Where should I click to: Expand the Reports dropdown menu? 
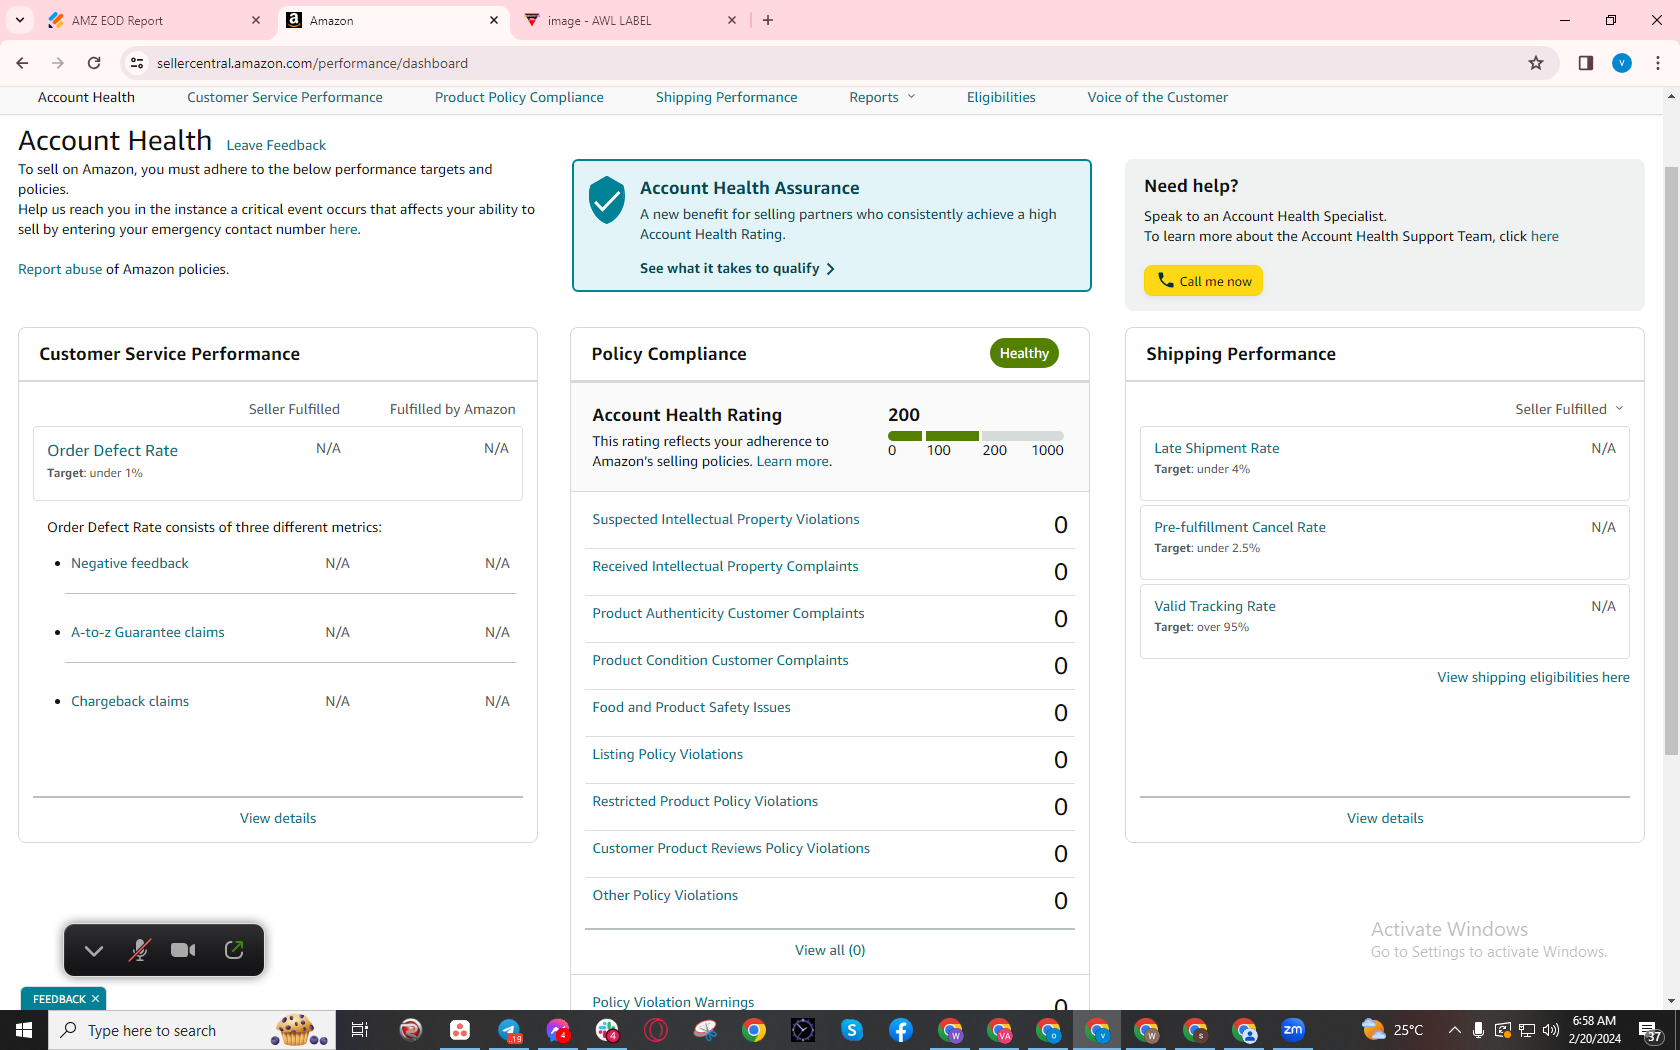click(882, 97)
